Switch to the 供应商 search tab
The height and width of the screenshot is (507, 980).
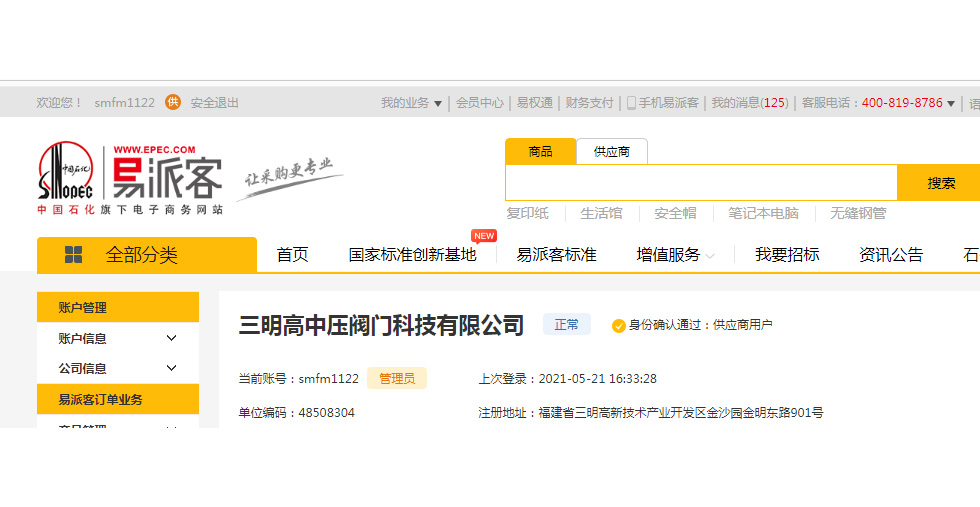coord(612,151)
